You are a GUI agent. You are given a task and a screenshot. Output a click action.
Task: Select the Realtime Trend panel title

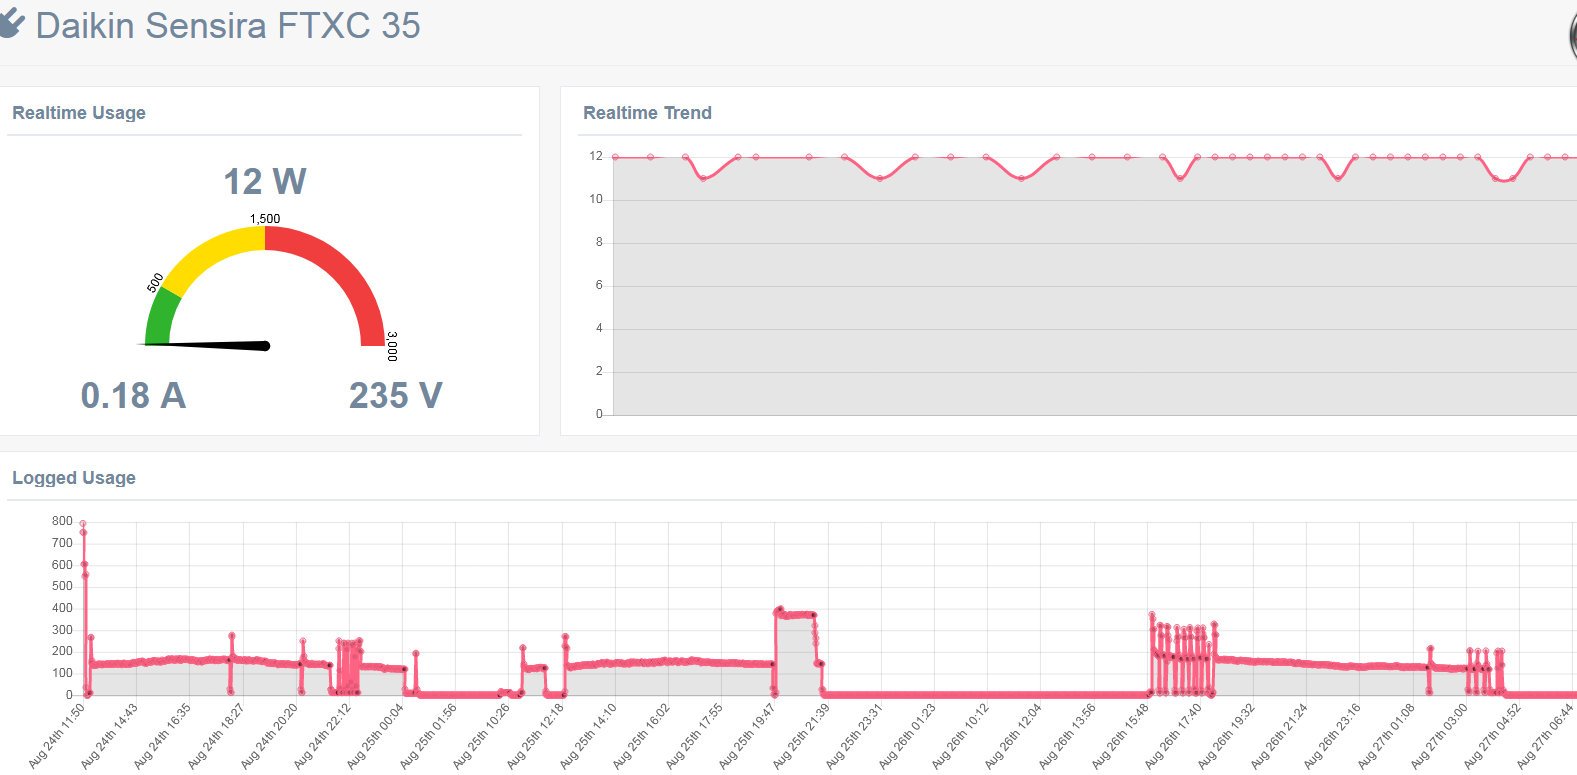tap(647, 113)
